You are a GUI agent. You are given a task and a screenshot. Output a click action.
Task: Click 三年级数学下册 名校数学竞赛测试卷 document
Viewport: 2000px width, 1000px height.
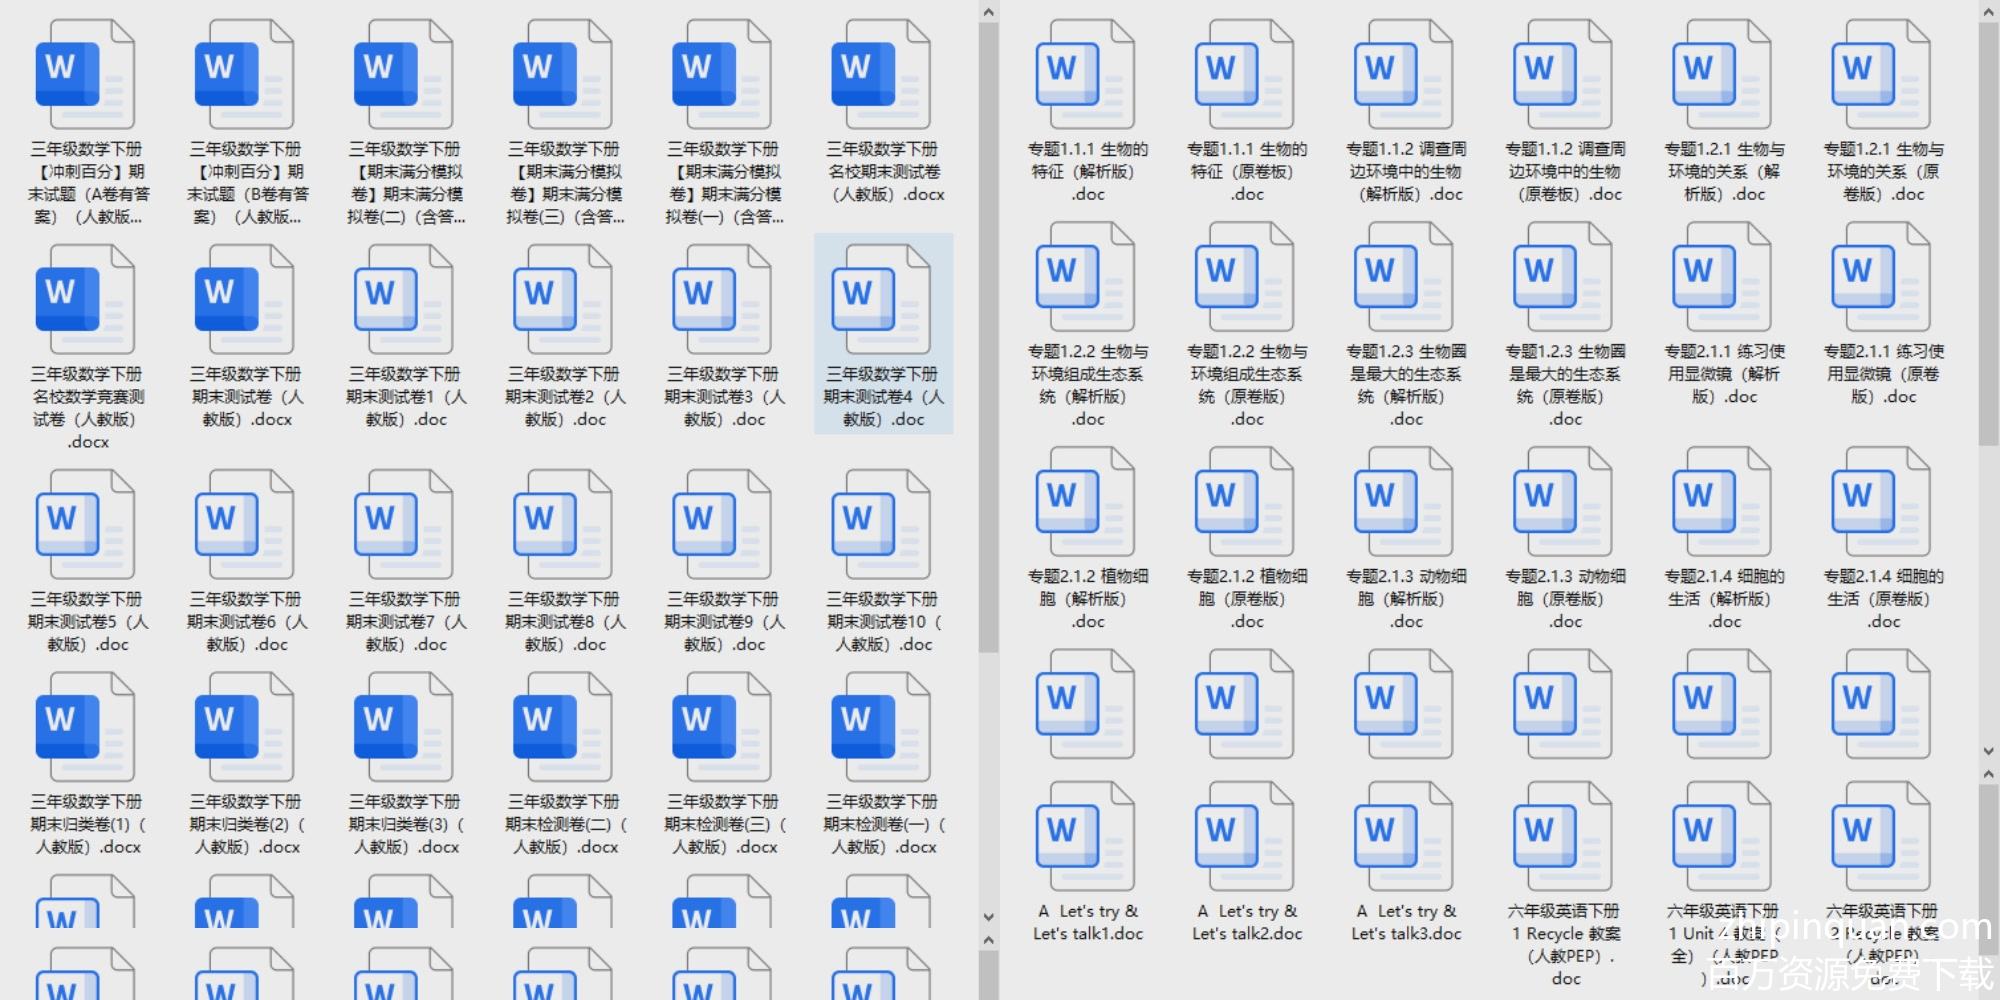(x=87, y=302)
